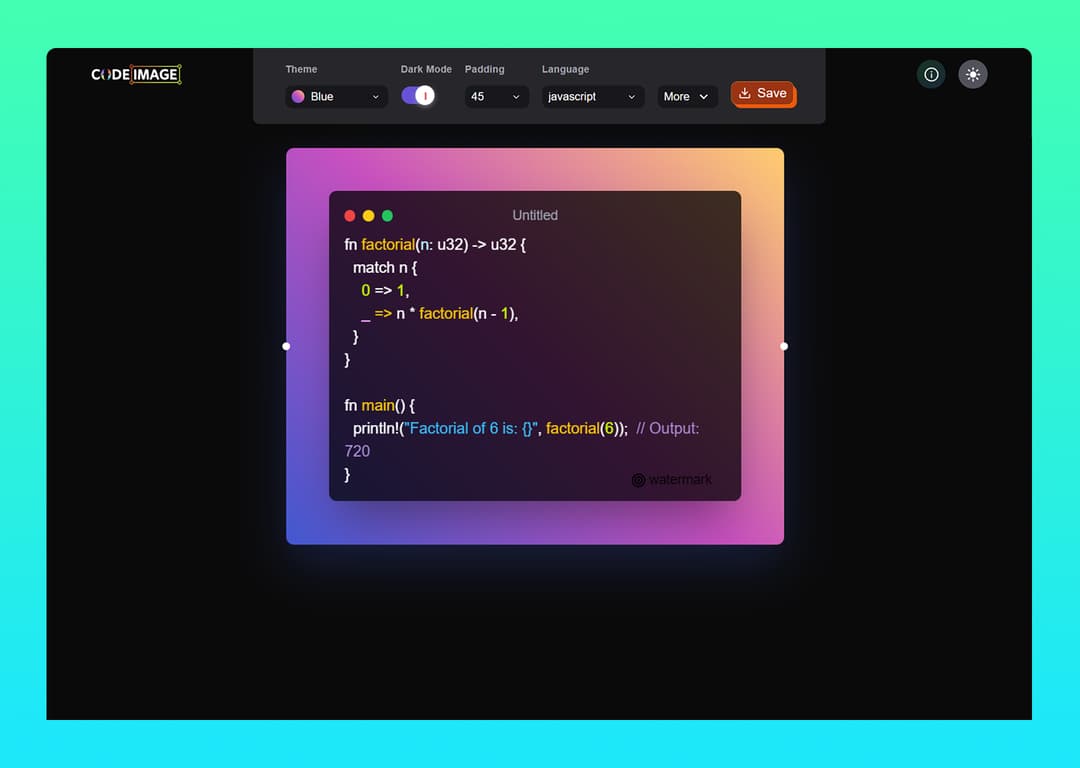Image resolution: width=1080 pixels, height=768 pixels.
Task: Expand the More options menu
Action: pos(687,96)
